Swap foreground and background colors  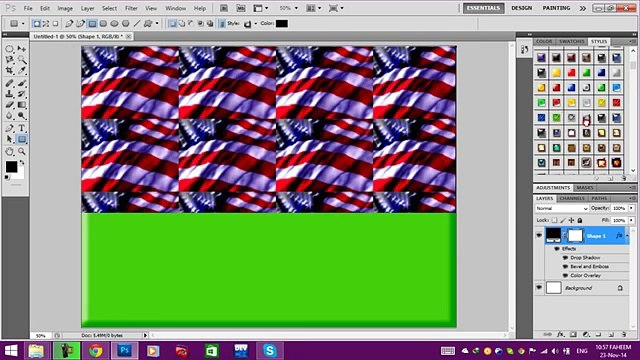click(22, 162)
